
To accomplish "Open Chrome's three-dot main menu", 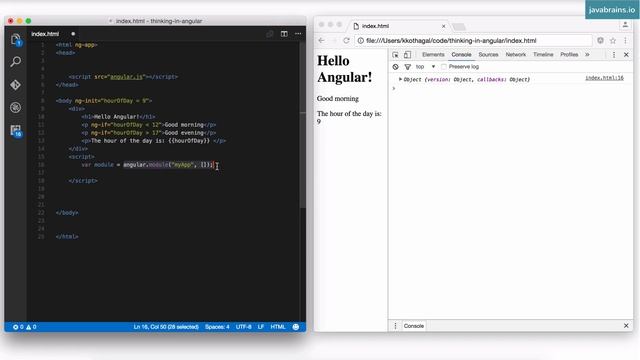I will 625,40.
